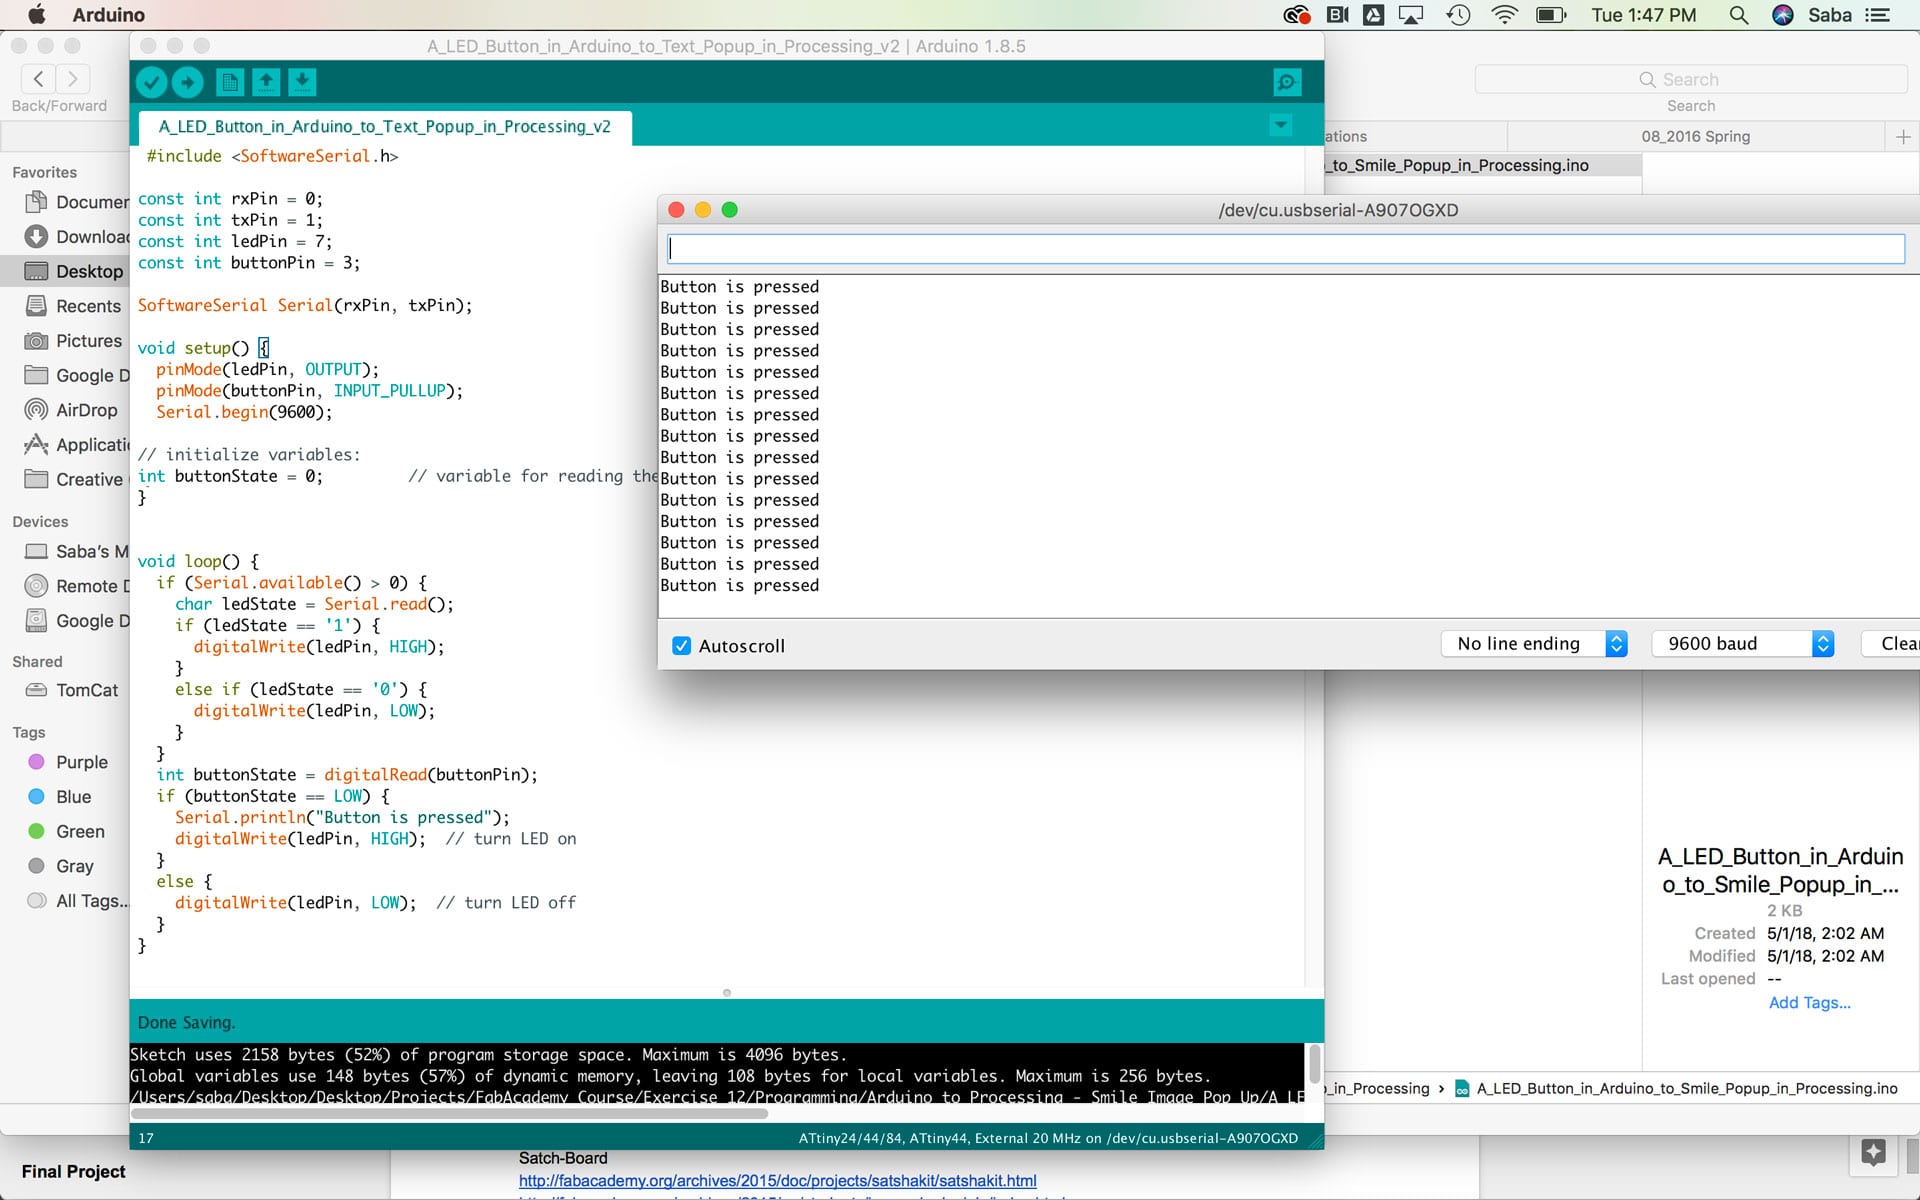This screenshot has width=1920, height=1200.
Task: Click the Arduino console vertical scrollbar
Action: click(1314, 1064)
